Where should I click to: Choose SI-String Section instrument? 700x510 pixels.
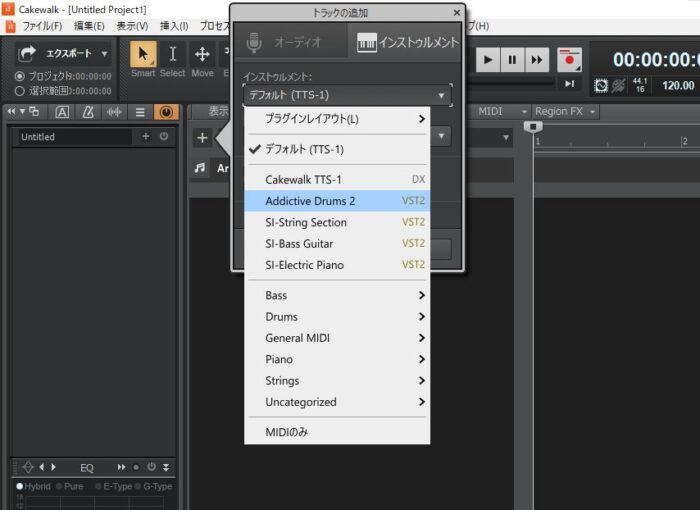point(337,222)
